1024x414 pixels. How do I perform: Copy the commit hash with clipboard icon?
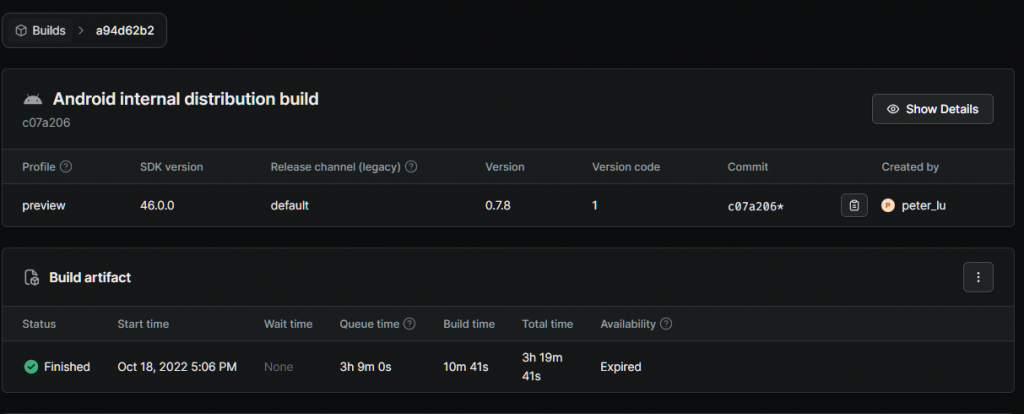coord(854,205)
